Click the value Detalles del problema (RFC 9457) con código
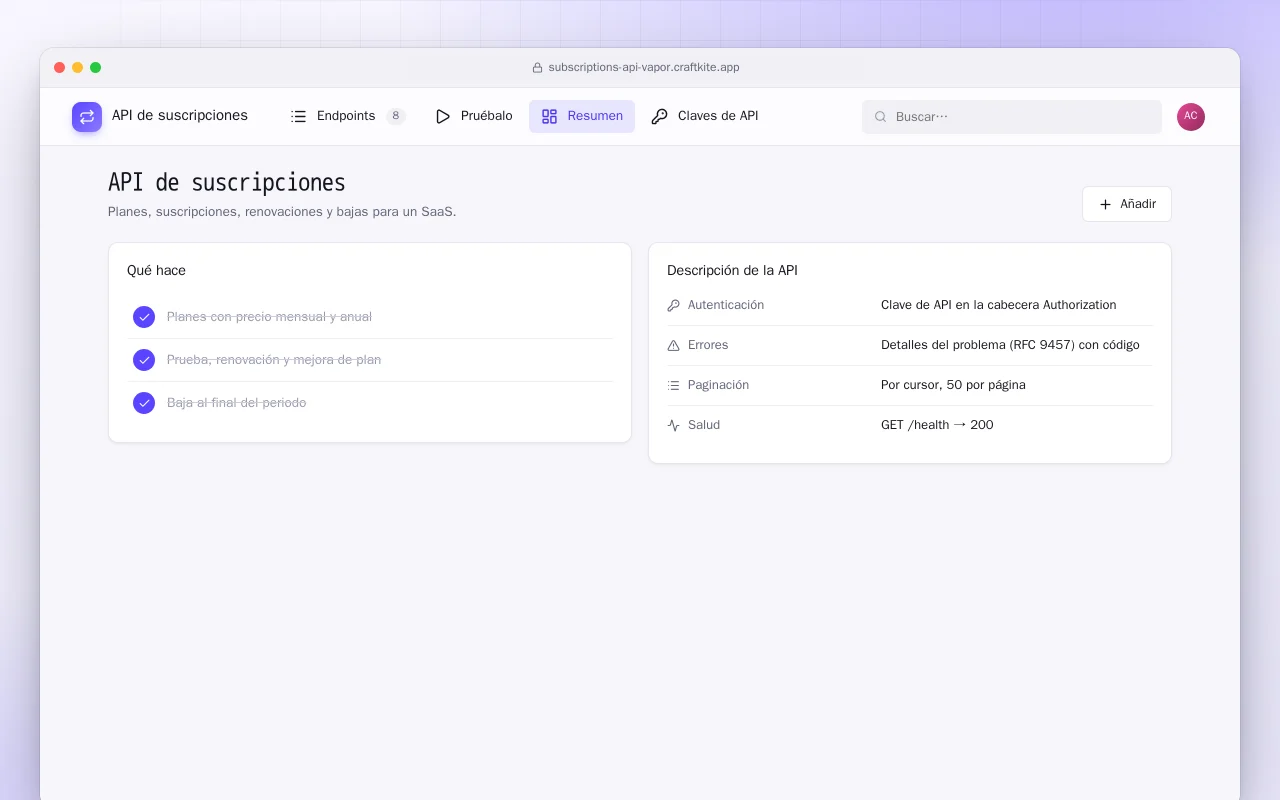Viewport: 1280px width, 800px height. point(1010,345)
